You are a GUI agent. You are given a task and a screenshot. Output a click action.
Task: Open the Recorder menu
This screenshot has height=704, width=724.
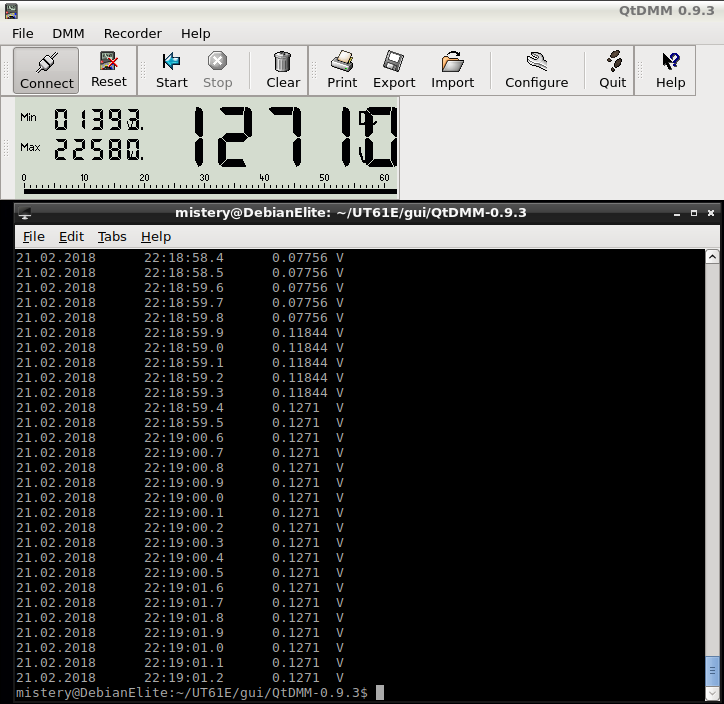pyautogui.click(x=132, y=33)
